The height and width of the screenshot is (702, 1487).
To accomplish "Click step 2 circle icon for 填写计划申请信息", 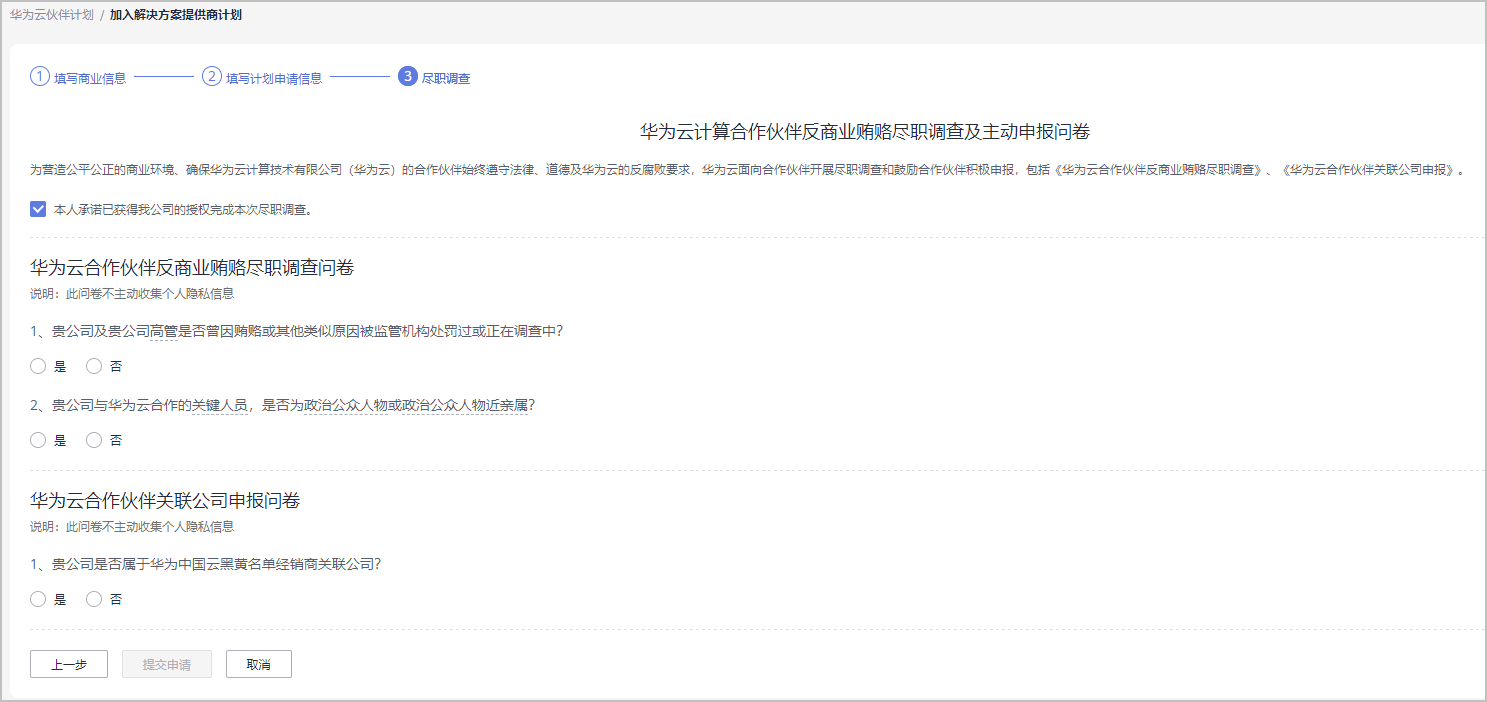I will pyautogui.click(x=212, y=77).
